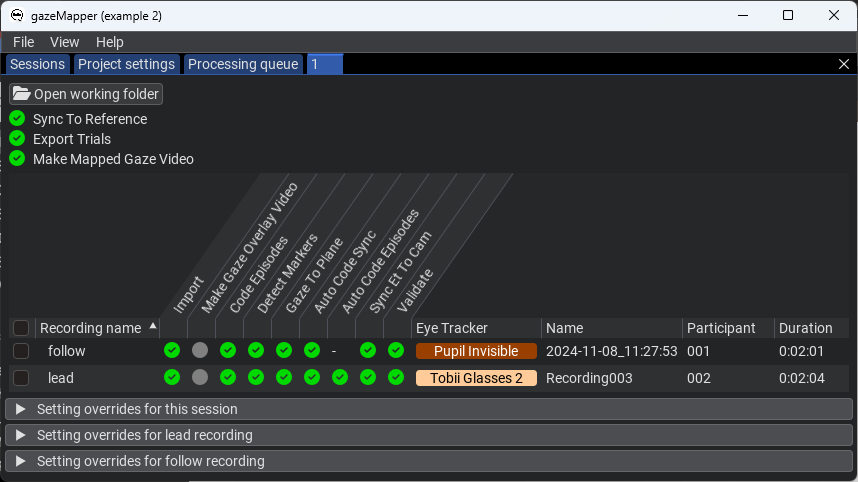Screen dimensions: 858x482
Task: Tick the checkbox for follow recording
Action: click(21, 351)
